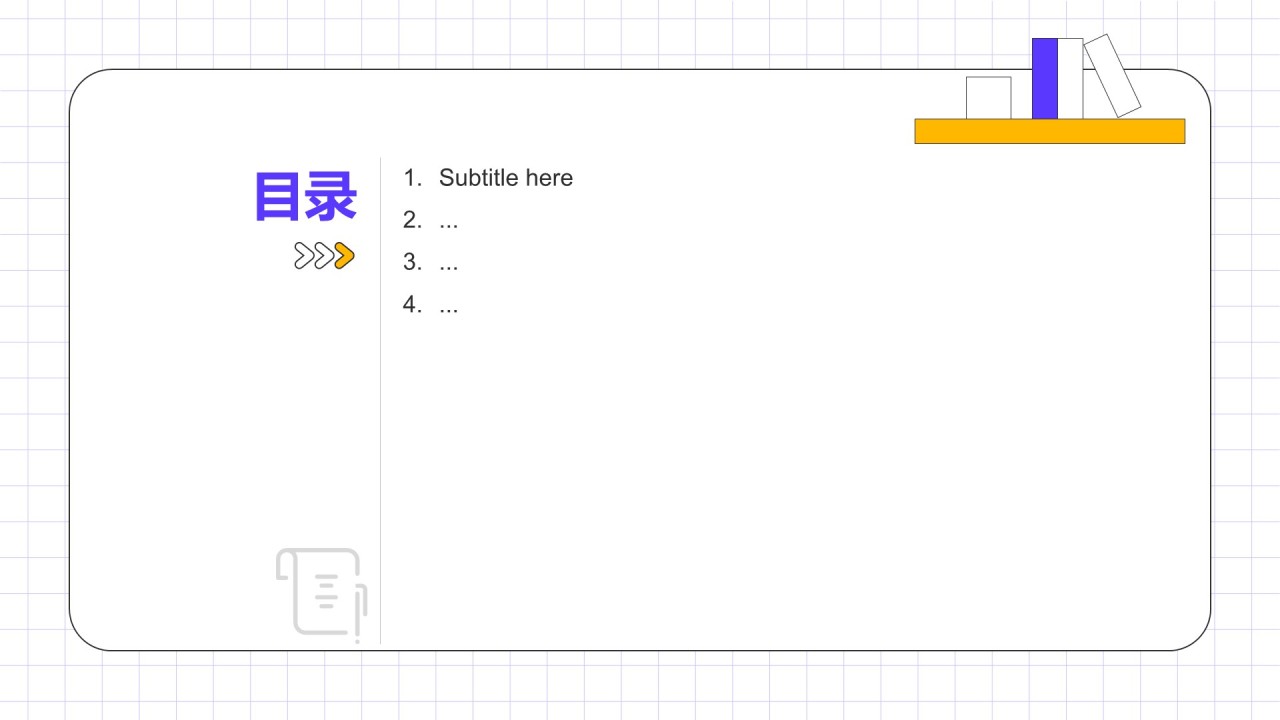The width and height of the screenshot is (1280, 720).
Task: Click the yellow chevron arrow under 目录
Action: click(344, 256)
